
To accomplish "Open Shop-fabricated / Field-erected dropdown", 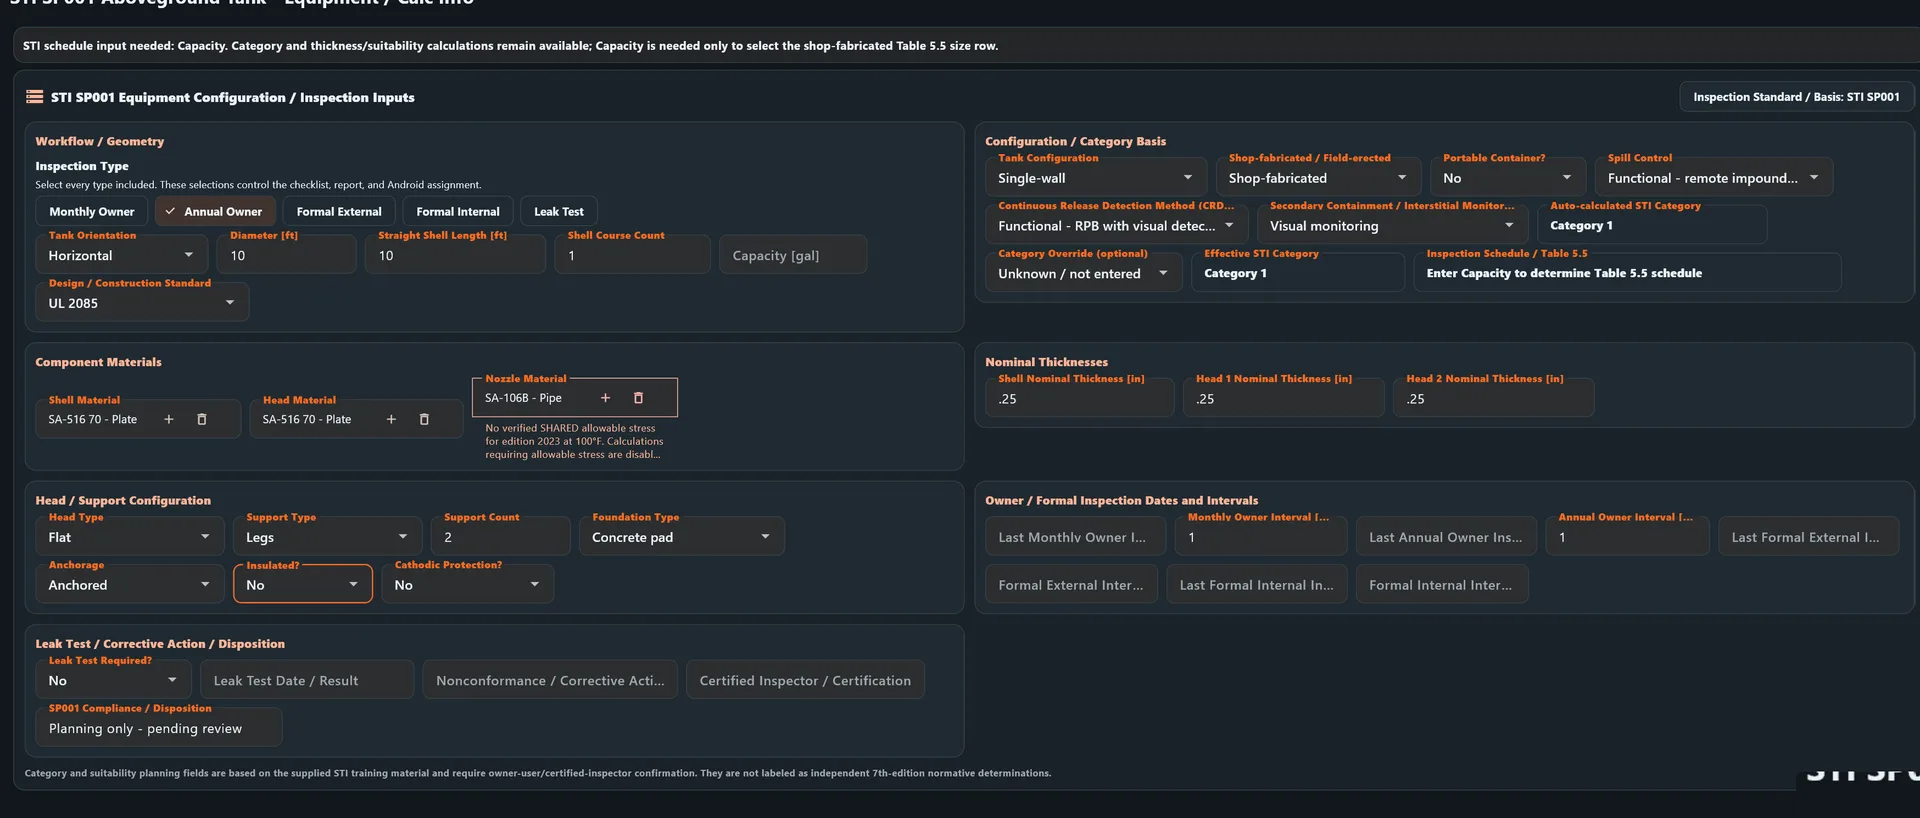I will (x=1319, y=178).
